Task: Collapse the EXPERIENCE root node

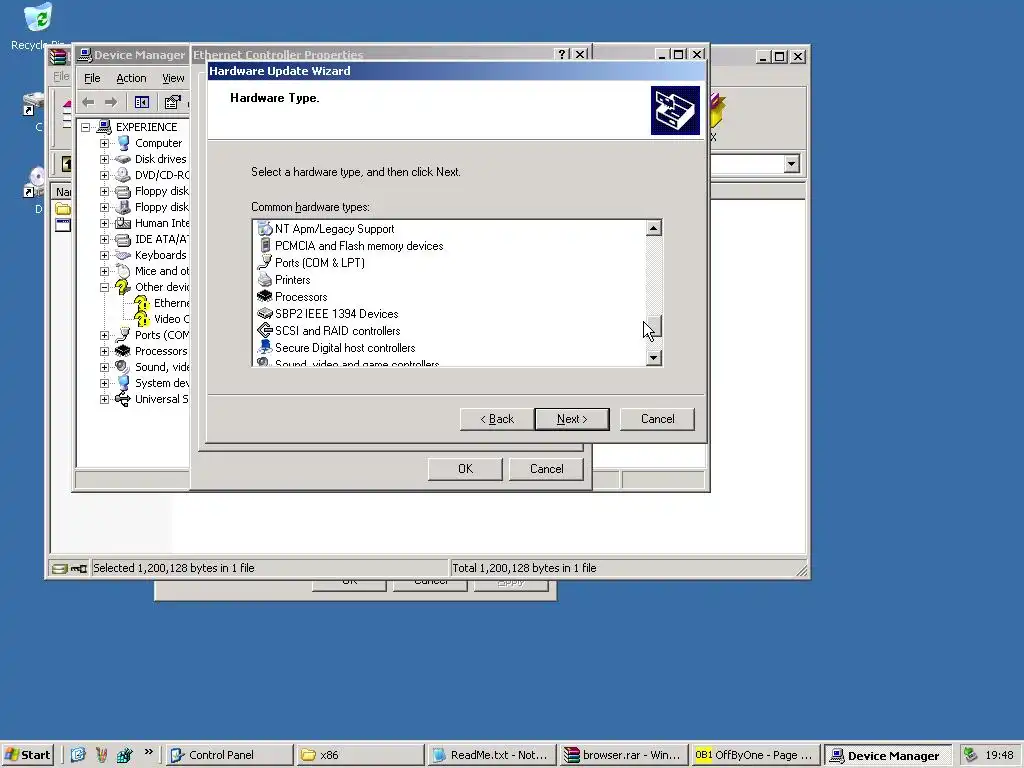Action: coord(86,127)
